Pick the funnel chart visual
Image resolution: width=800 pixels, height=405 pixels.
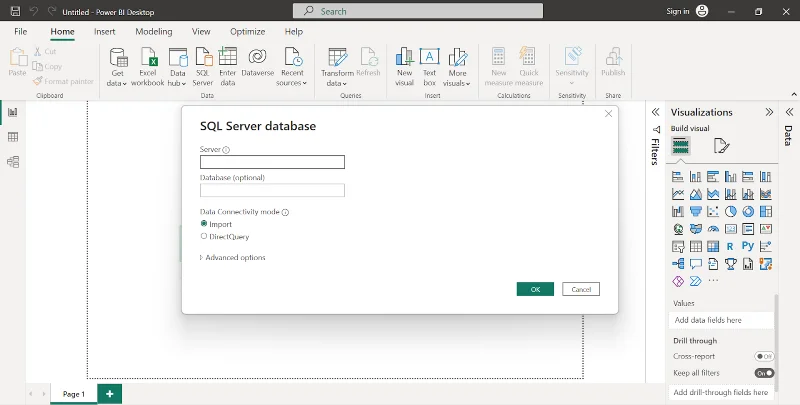point(695,212)
